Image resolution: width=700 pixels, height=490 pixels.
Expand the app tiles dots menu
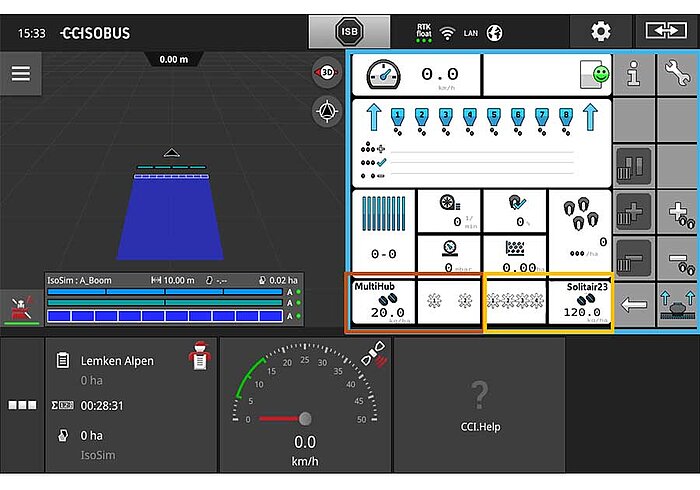click(21, 405)
